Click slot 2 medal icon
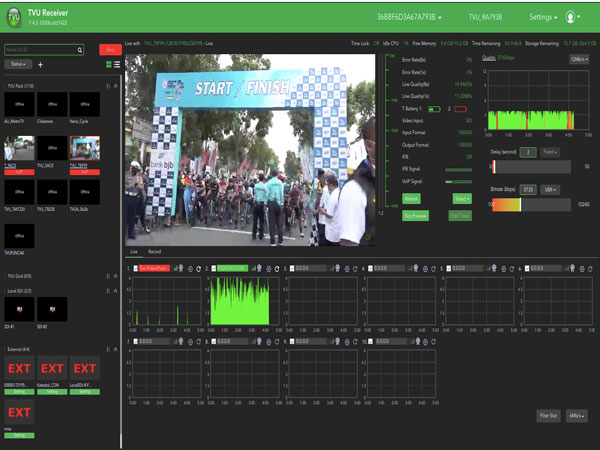 tap(259, 268)
